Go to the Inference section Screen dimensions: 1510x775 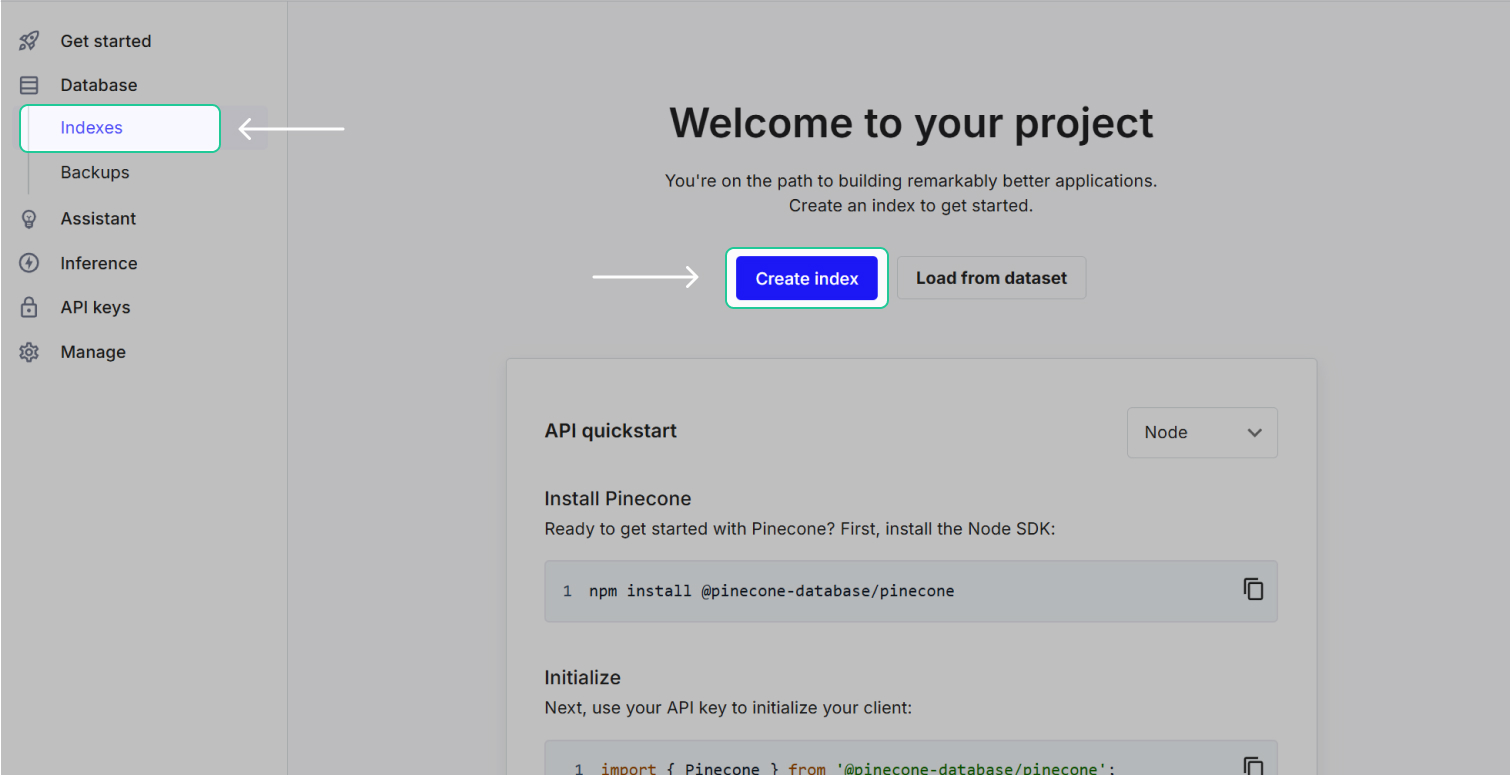99,263
